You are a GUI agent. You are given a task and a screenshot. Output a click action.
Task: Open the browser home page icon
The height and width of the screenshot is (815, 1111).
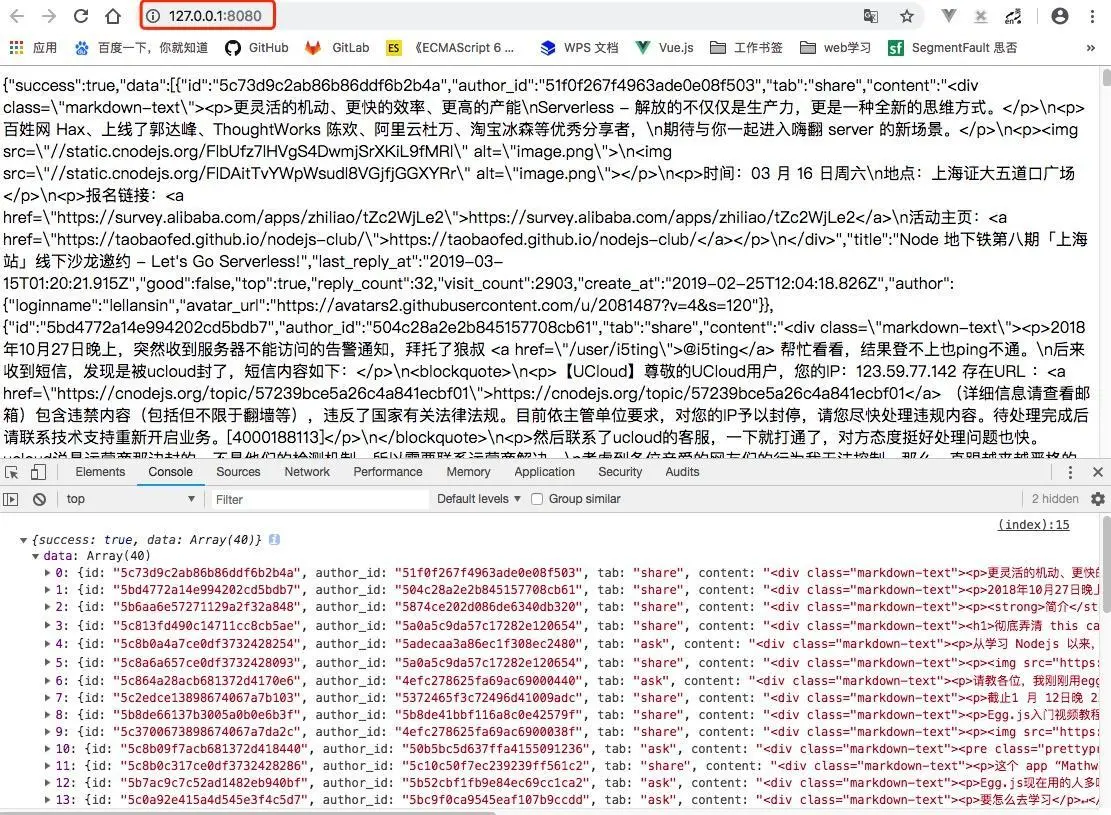(113, 16)
